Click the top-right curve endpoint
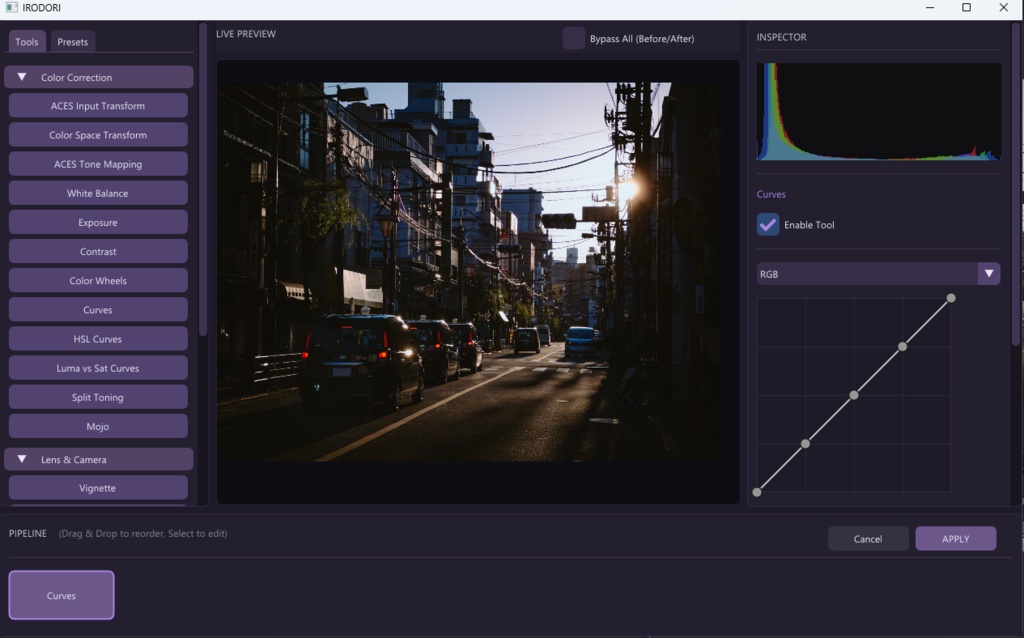Screen dimensions: 1024x638 coord(951,298)
